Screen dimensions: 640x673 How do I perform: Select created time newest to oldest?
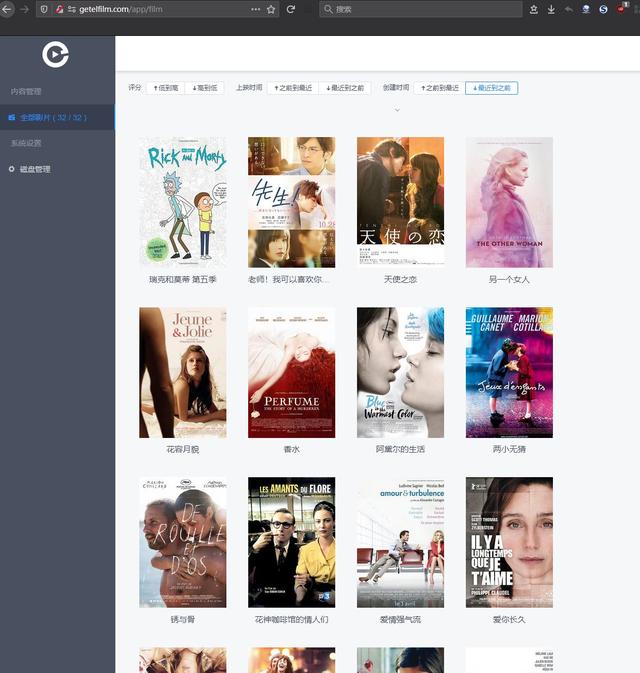pyautogui.click(x=491, y=88)
